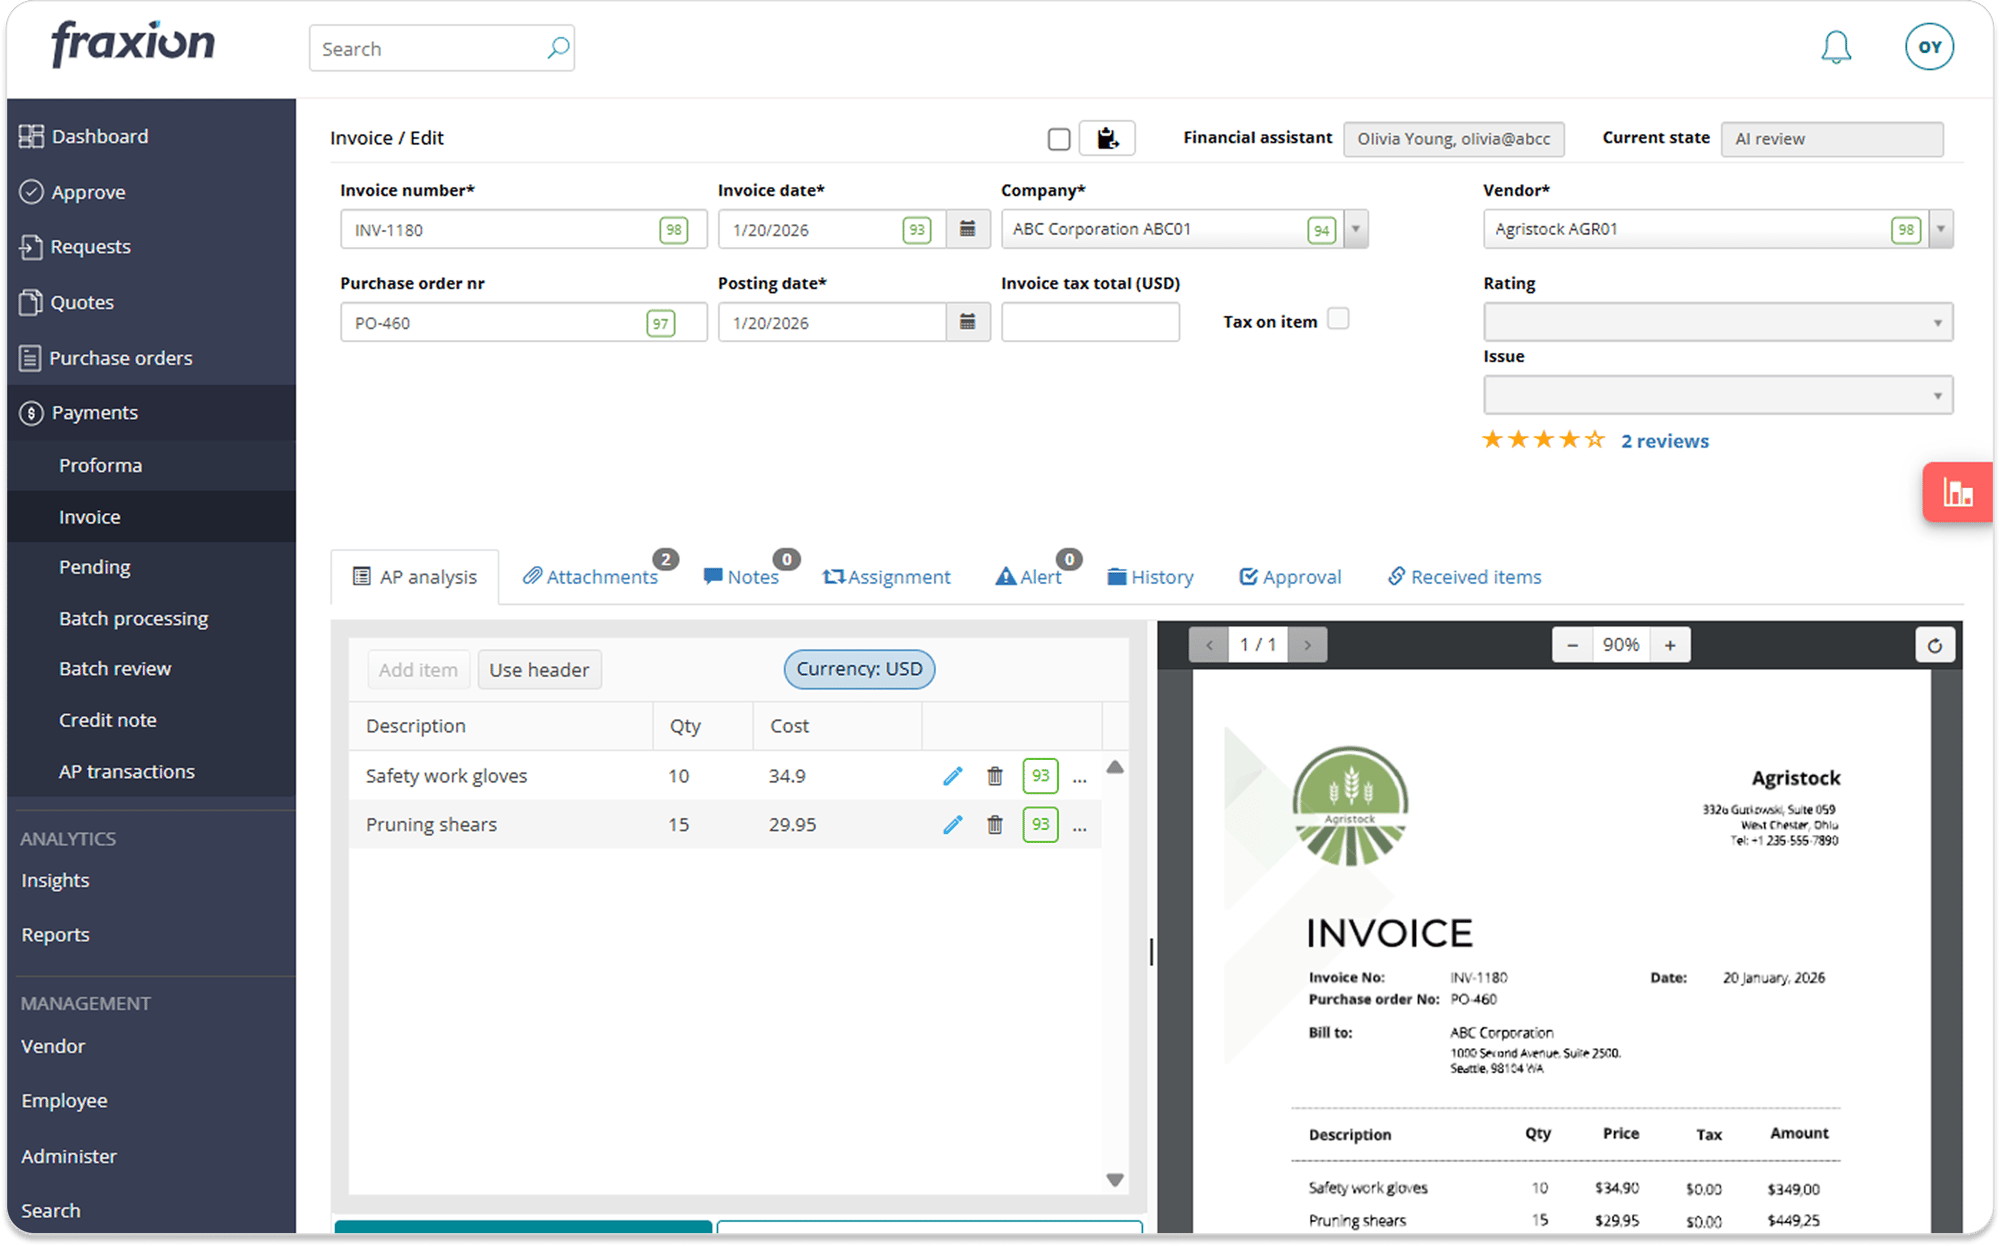This screenshot has width=2000, height=1246.
Task: Delete the Pruning shears line item
Action: 994,824
